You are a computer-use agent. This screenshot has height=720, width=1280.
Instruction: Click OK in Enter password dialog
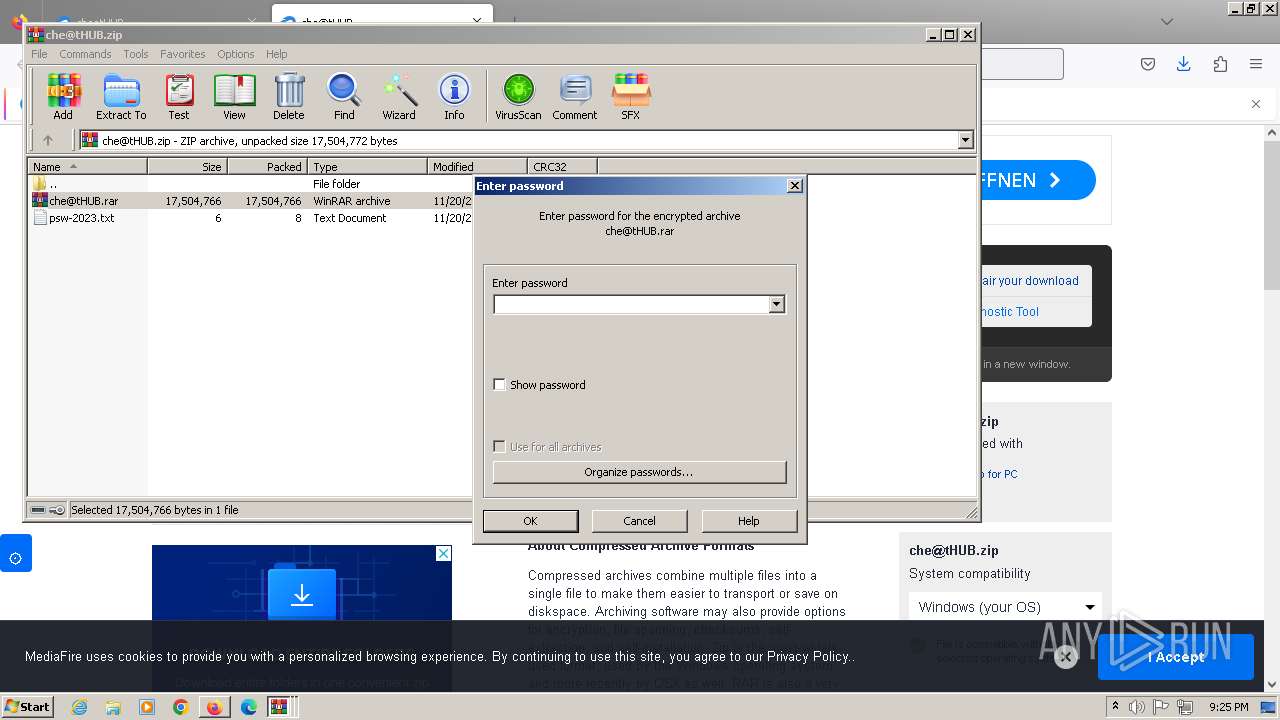pos(530,521)
